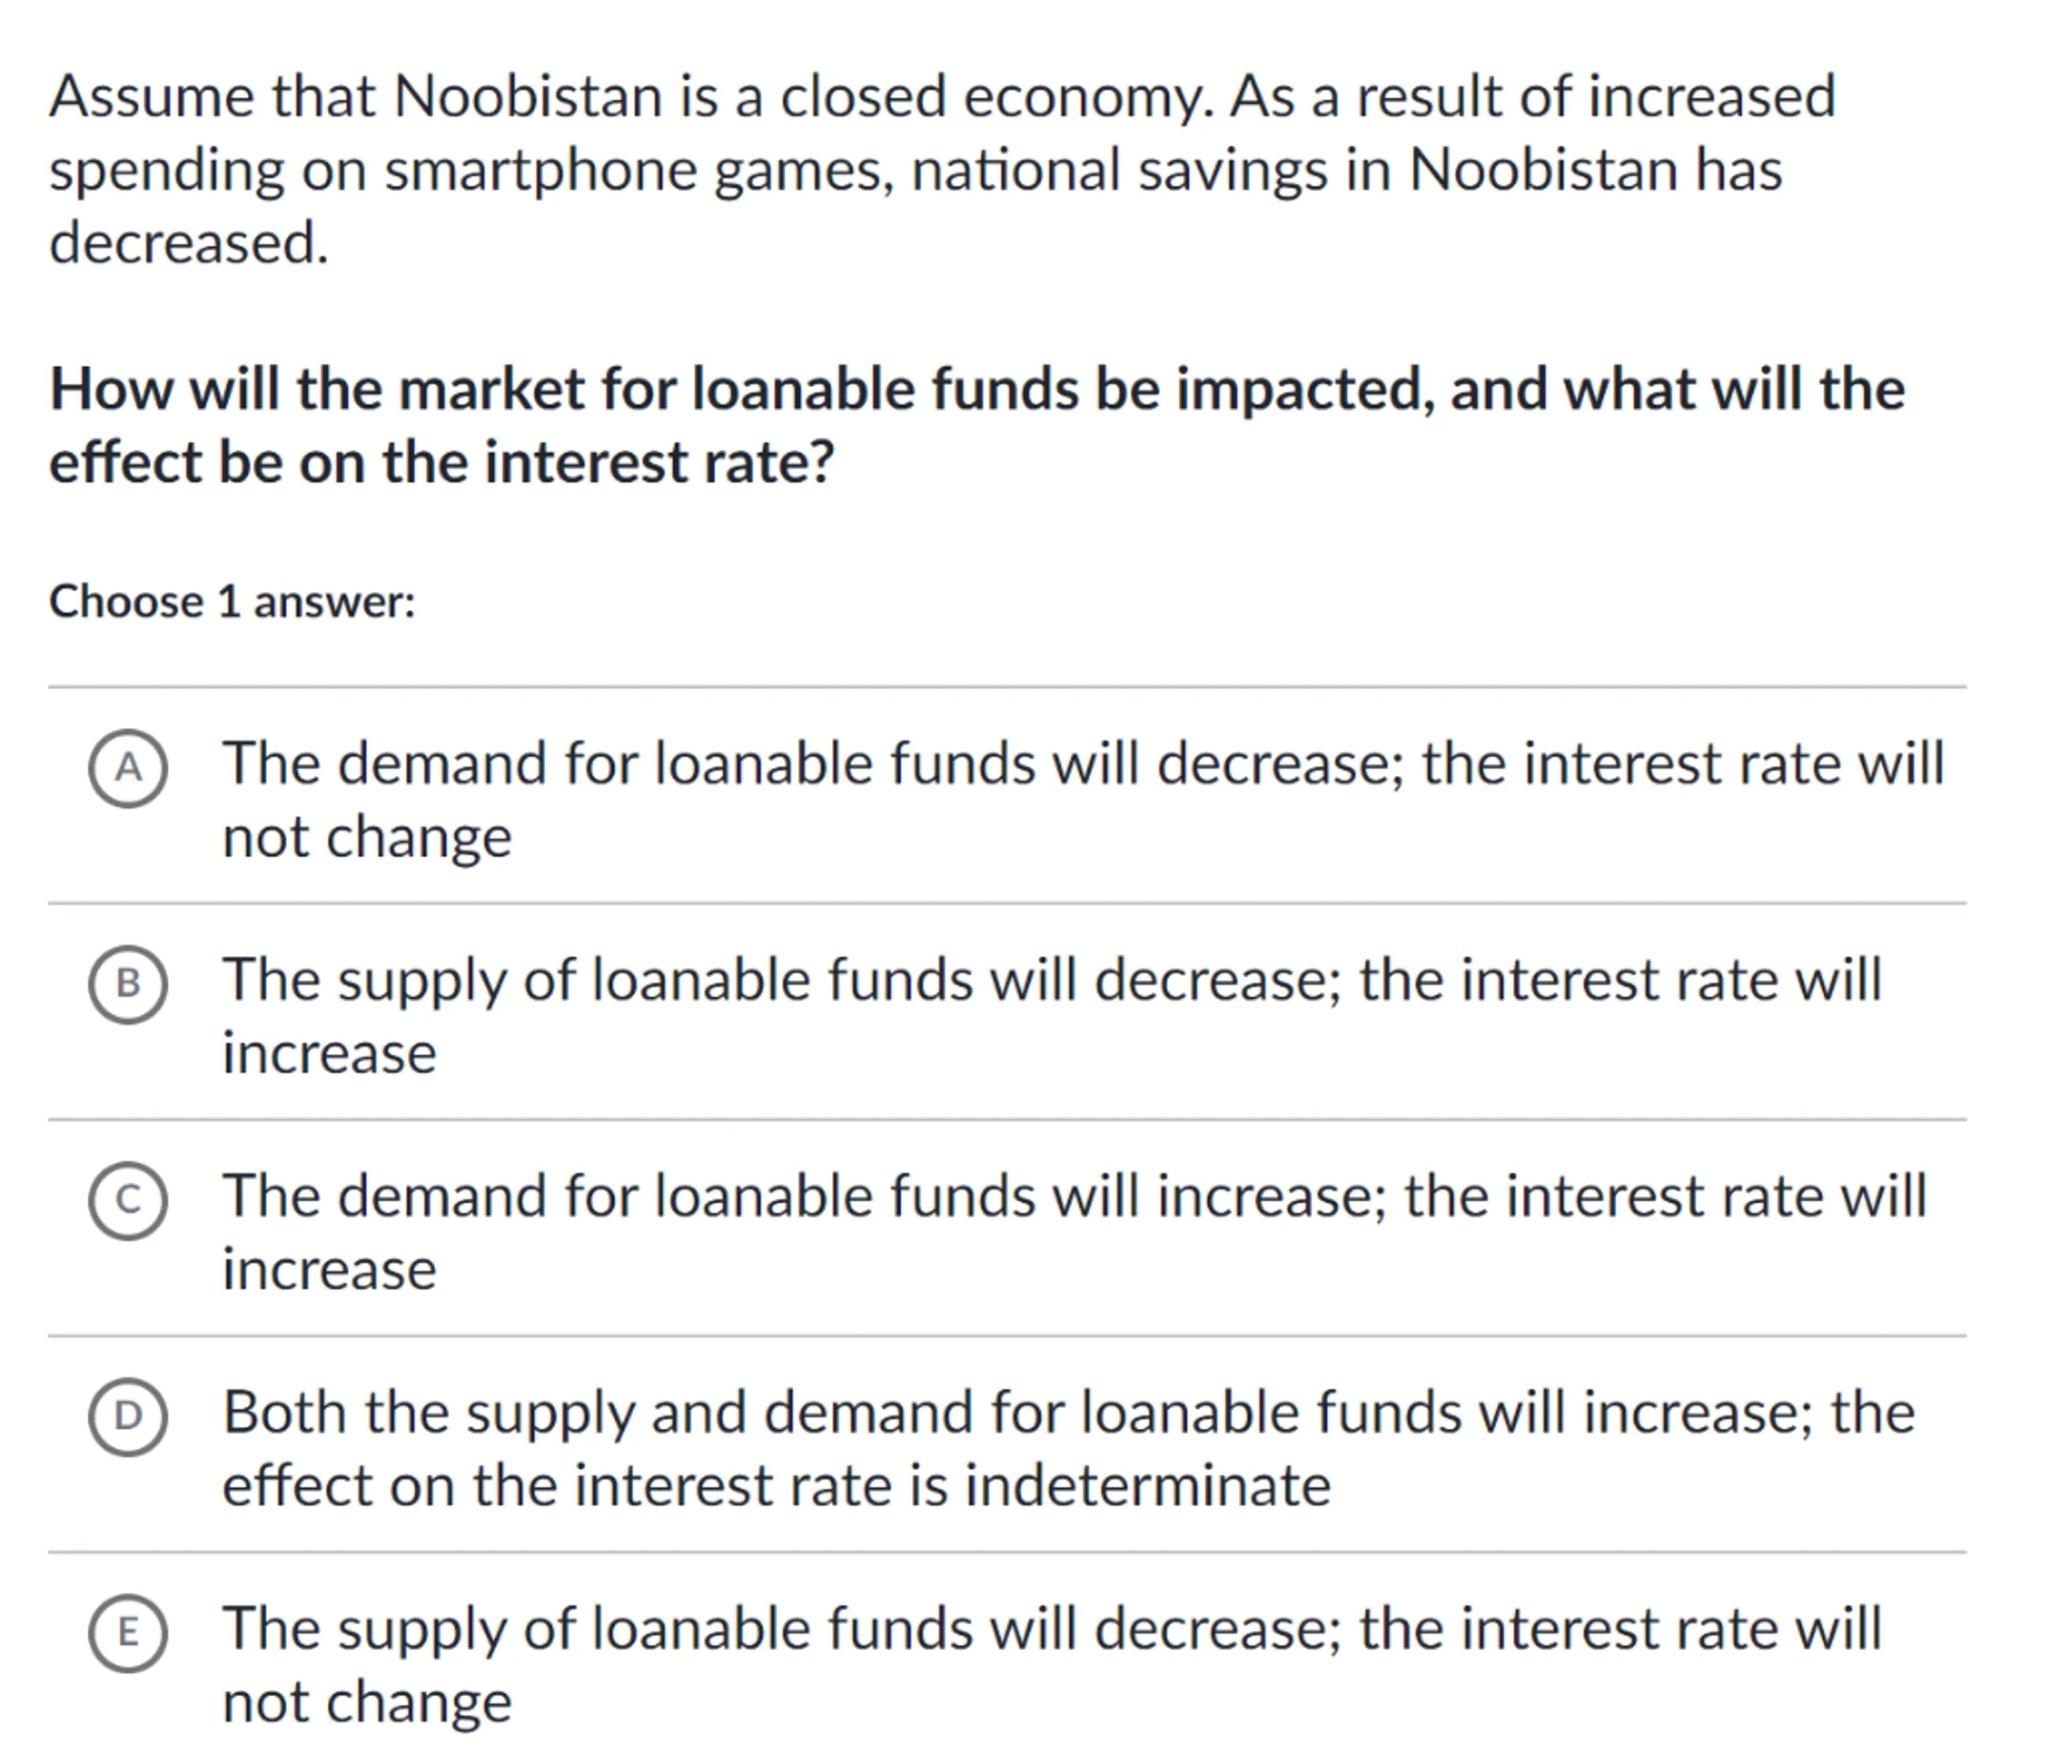Click the 'Choose 1 answer:' label
This screenshot has height=1753, width=2048.
[x=232, y=602]
